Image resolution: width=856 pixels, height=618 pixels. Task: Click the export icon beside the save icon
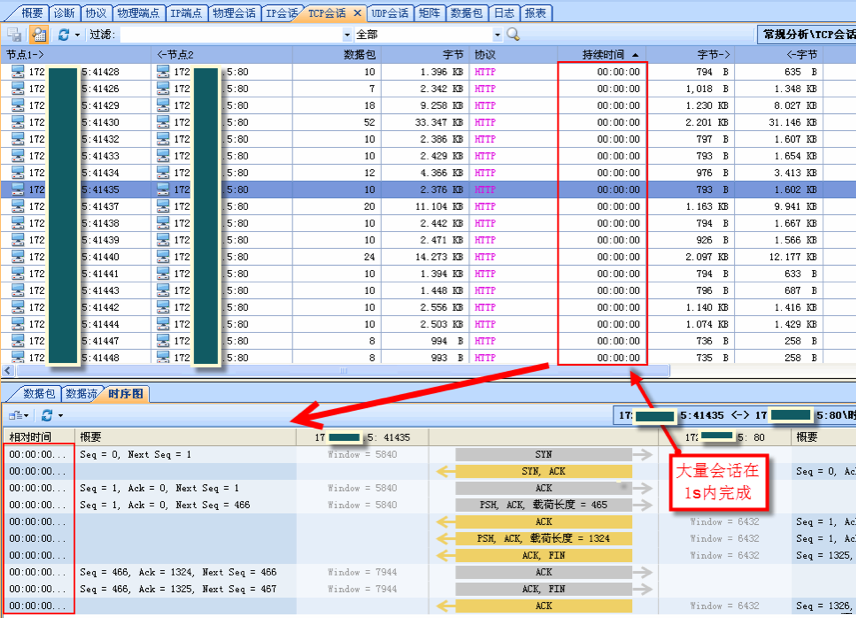point(36,35)
